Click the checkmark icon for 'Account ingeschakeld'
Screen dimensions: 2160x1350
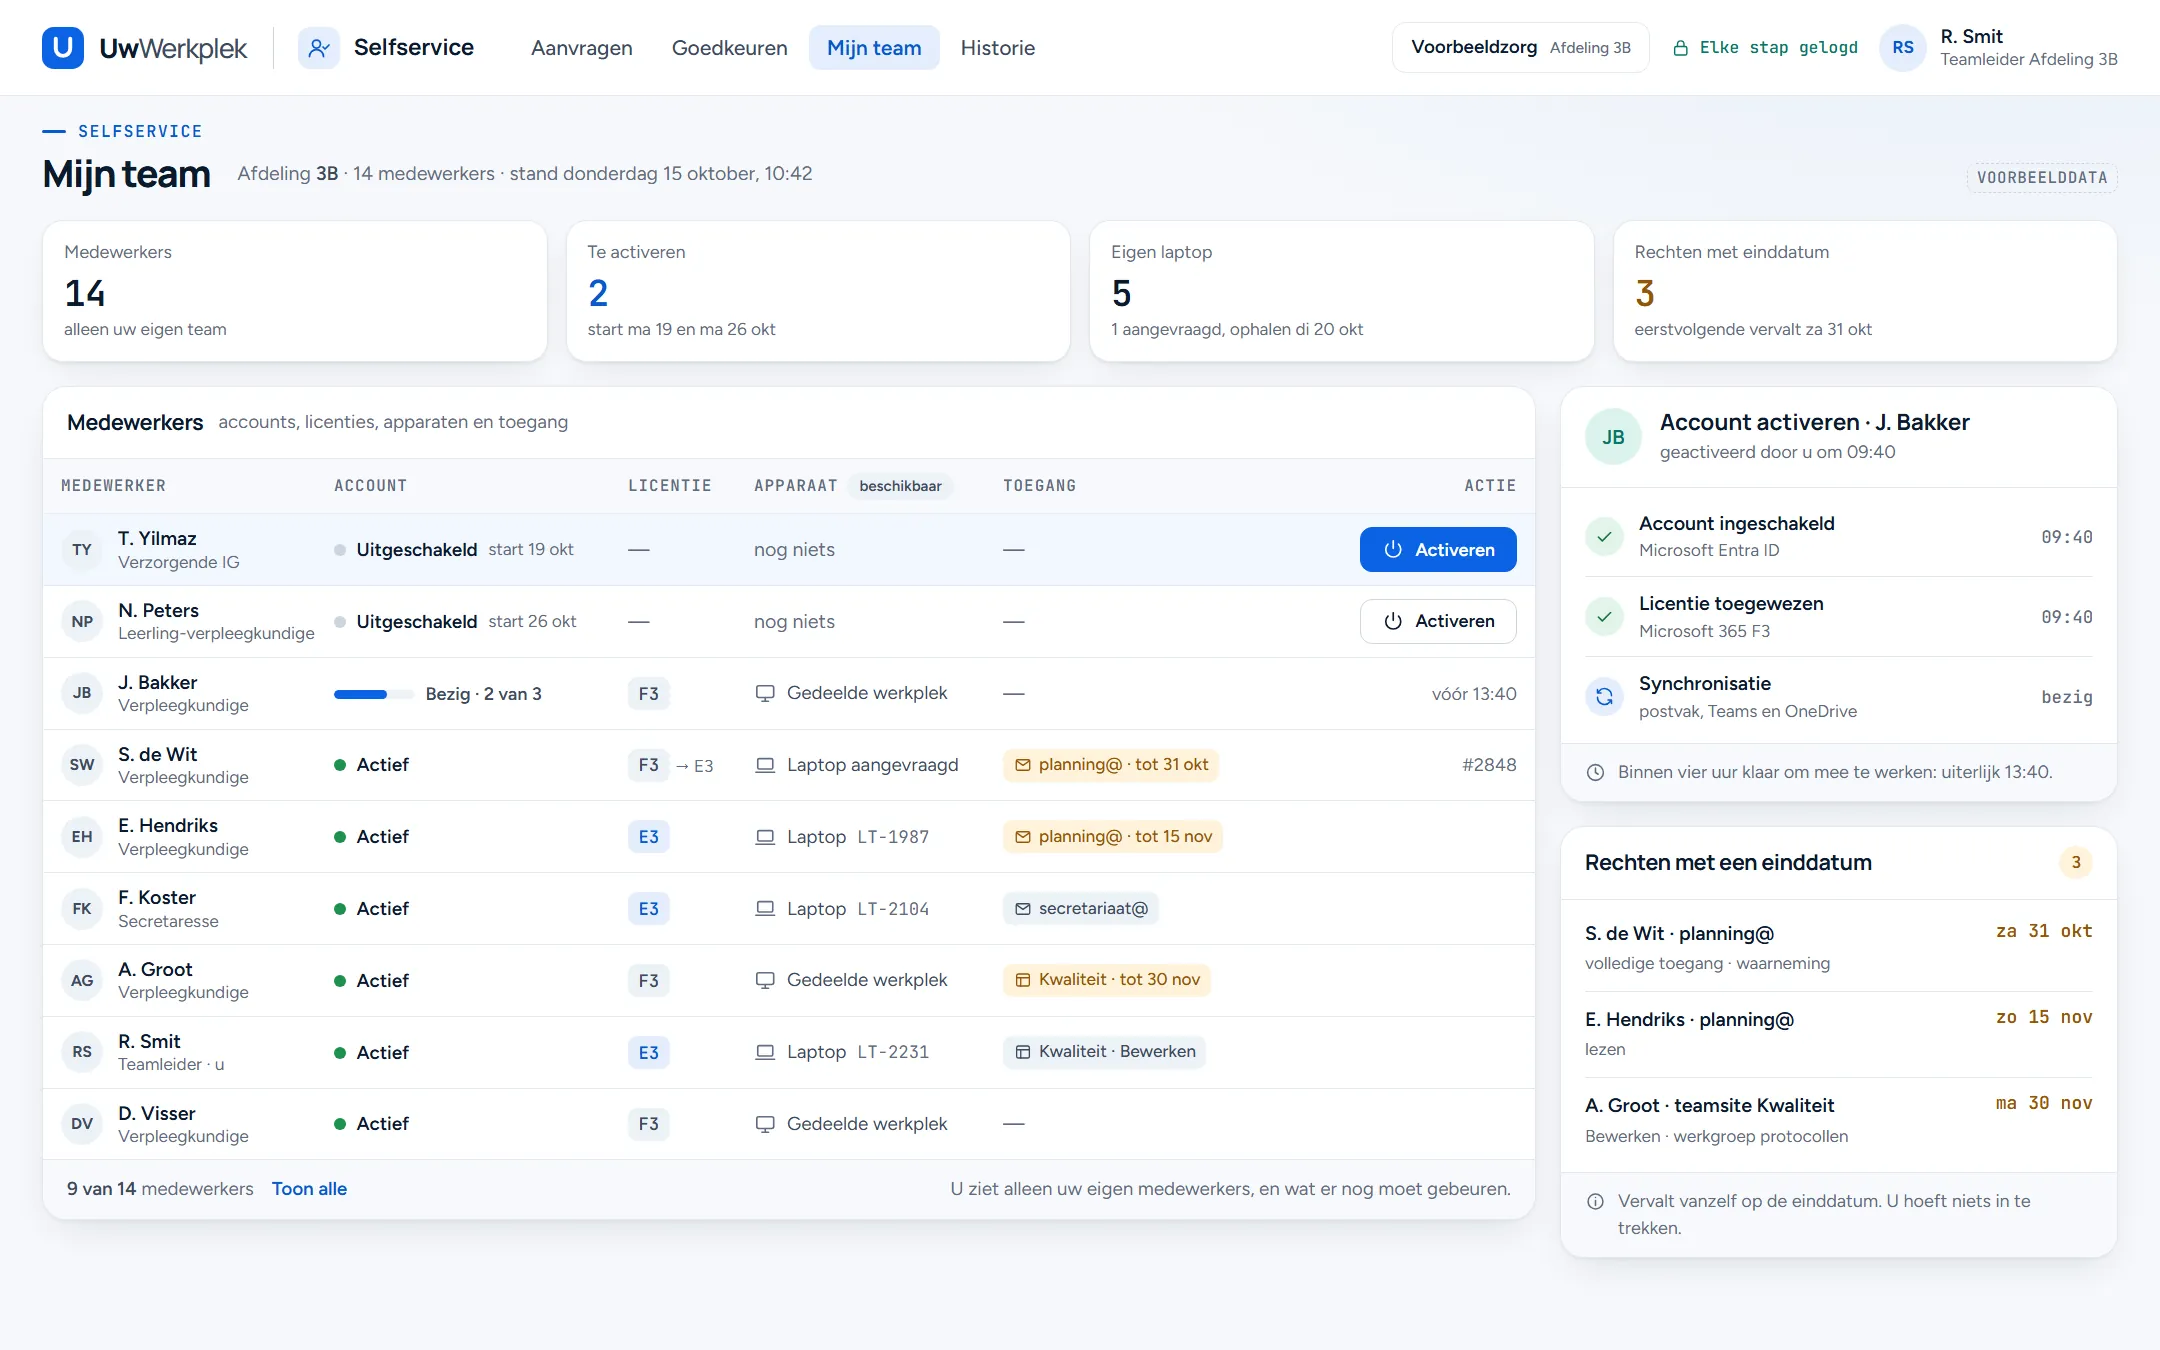1604,536
